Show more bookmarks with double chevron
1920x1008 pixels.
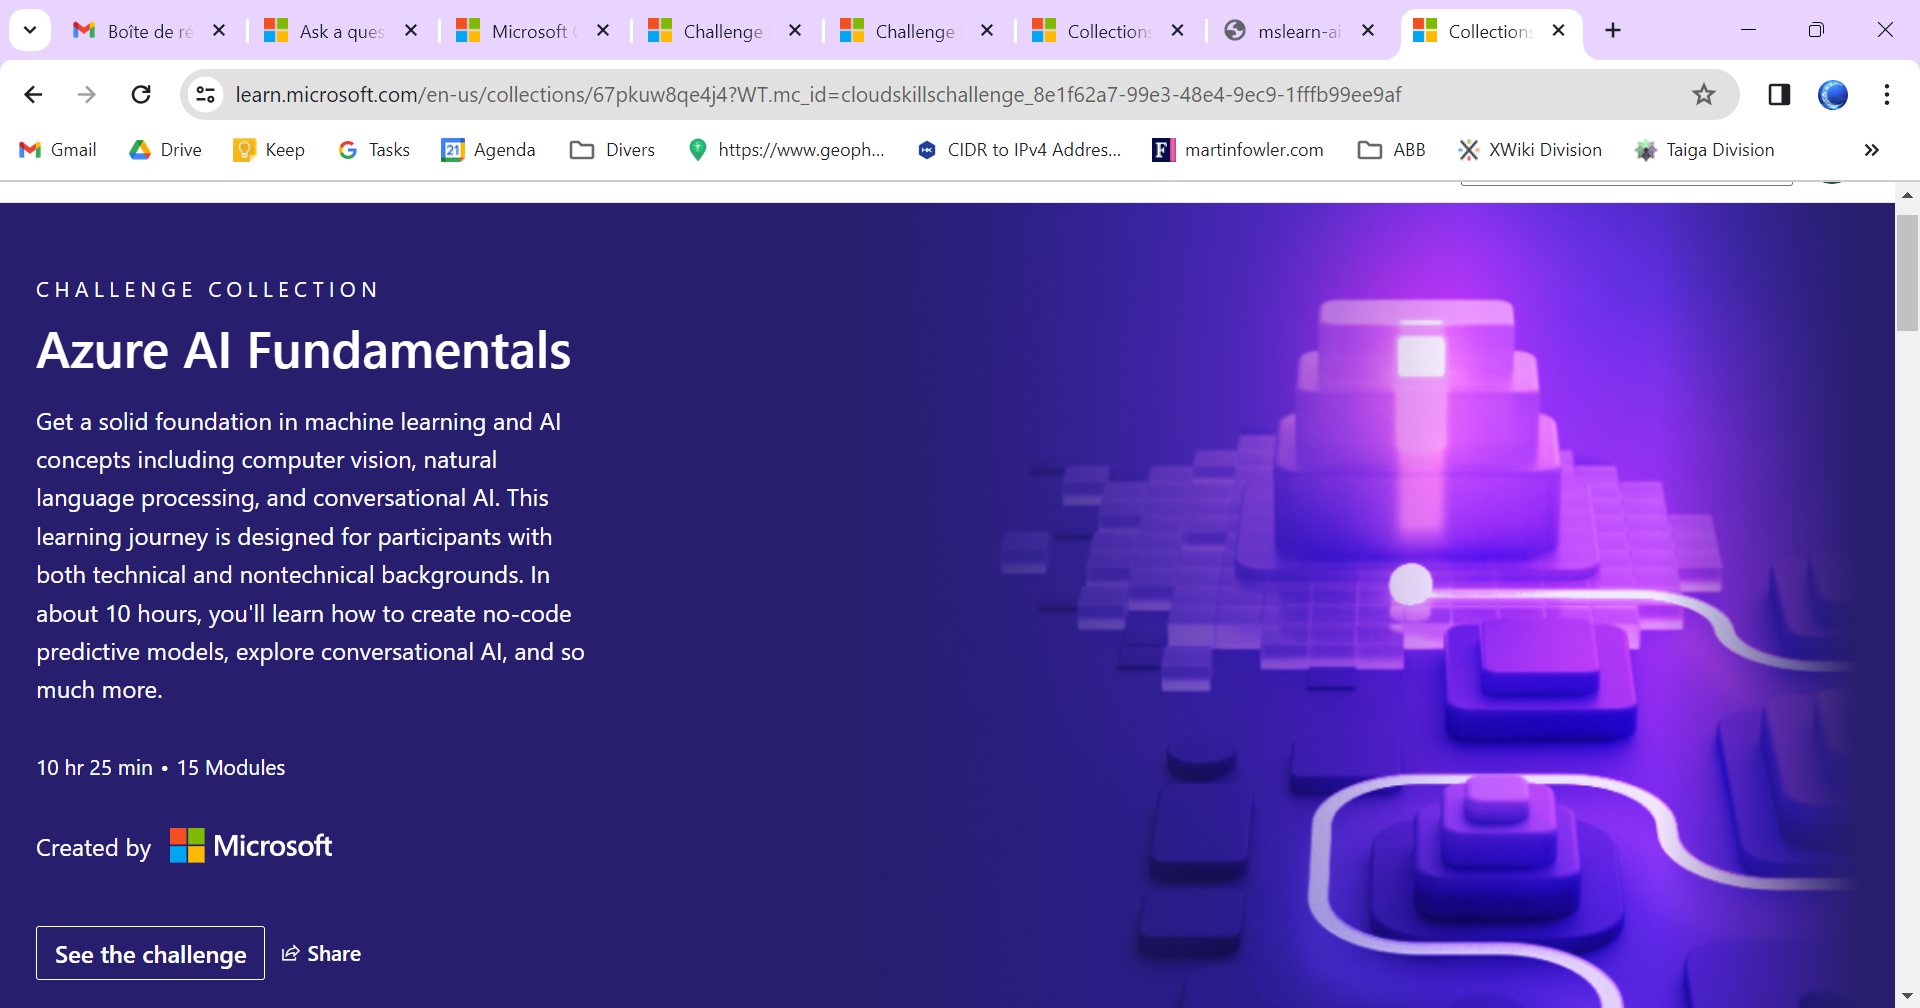[1872, 150]
